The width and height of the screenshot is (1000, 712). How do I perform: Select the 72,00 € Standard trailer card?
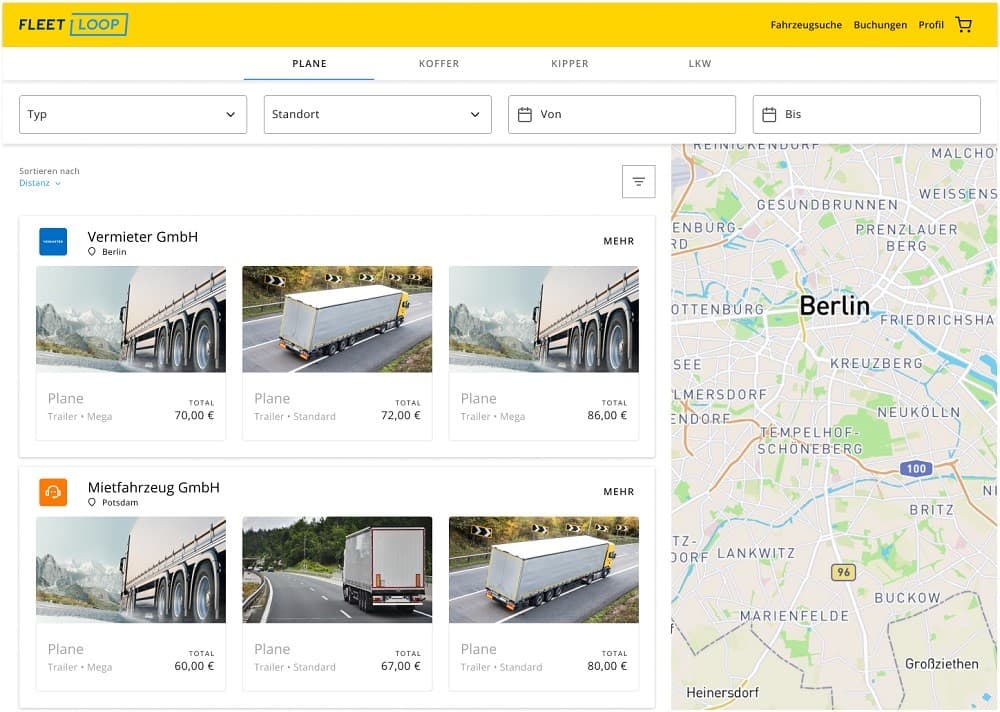337,352
